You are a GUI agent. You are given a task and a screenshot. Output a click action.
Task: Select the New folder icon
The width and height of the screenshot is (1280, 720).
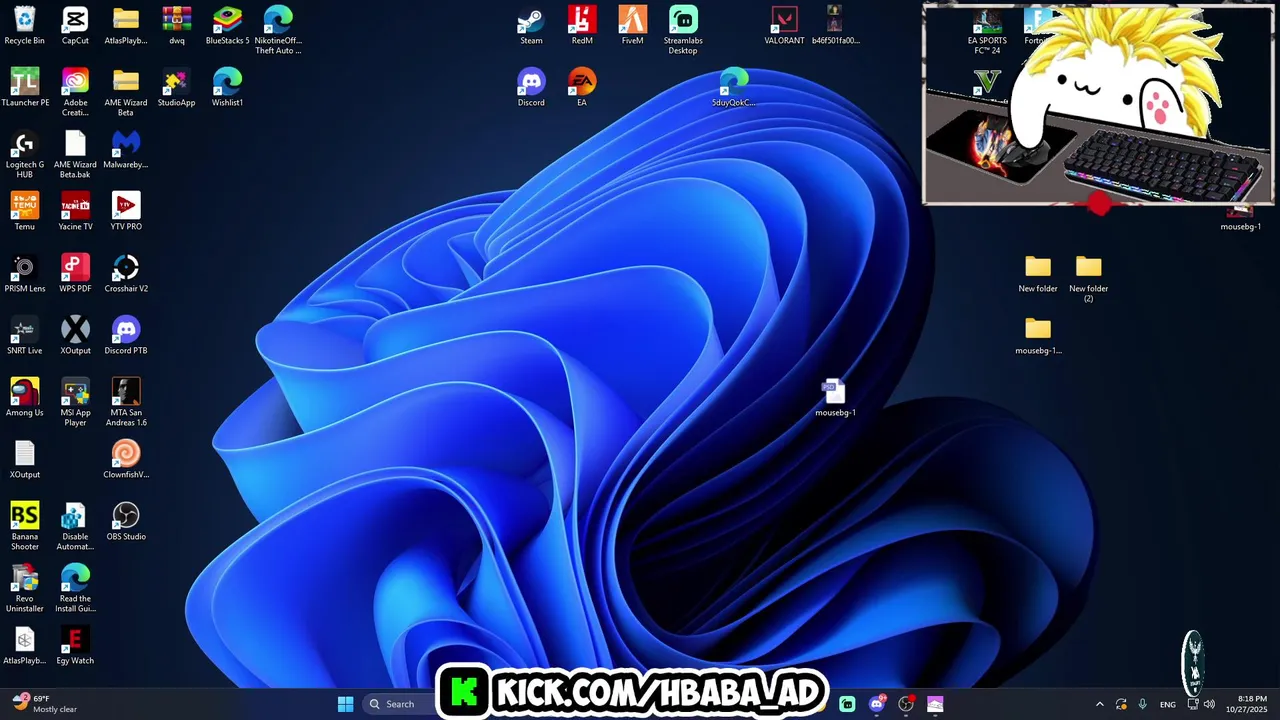point(1038,274)
